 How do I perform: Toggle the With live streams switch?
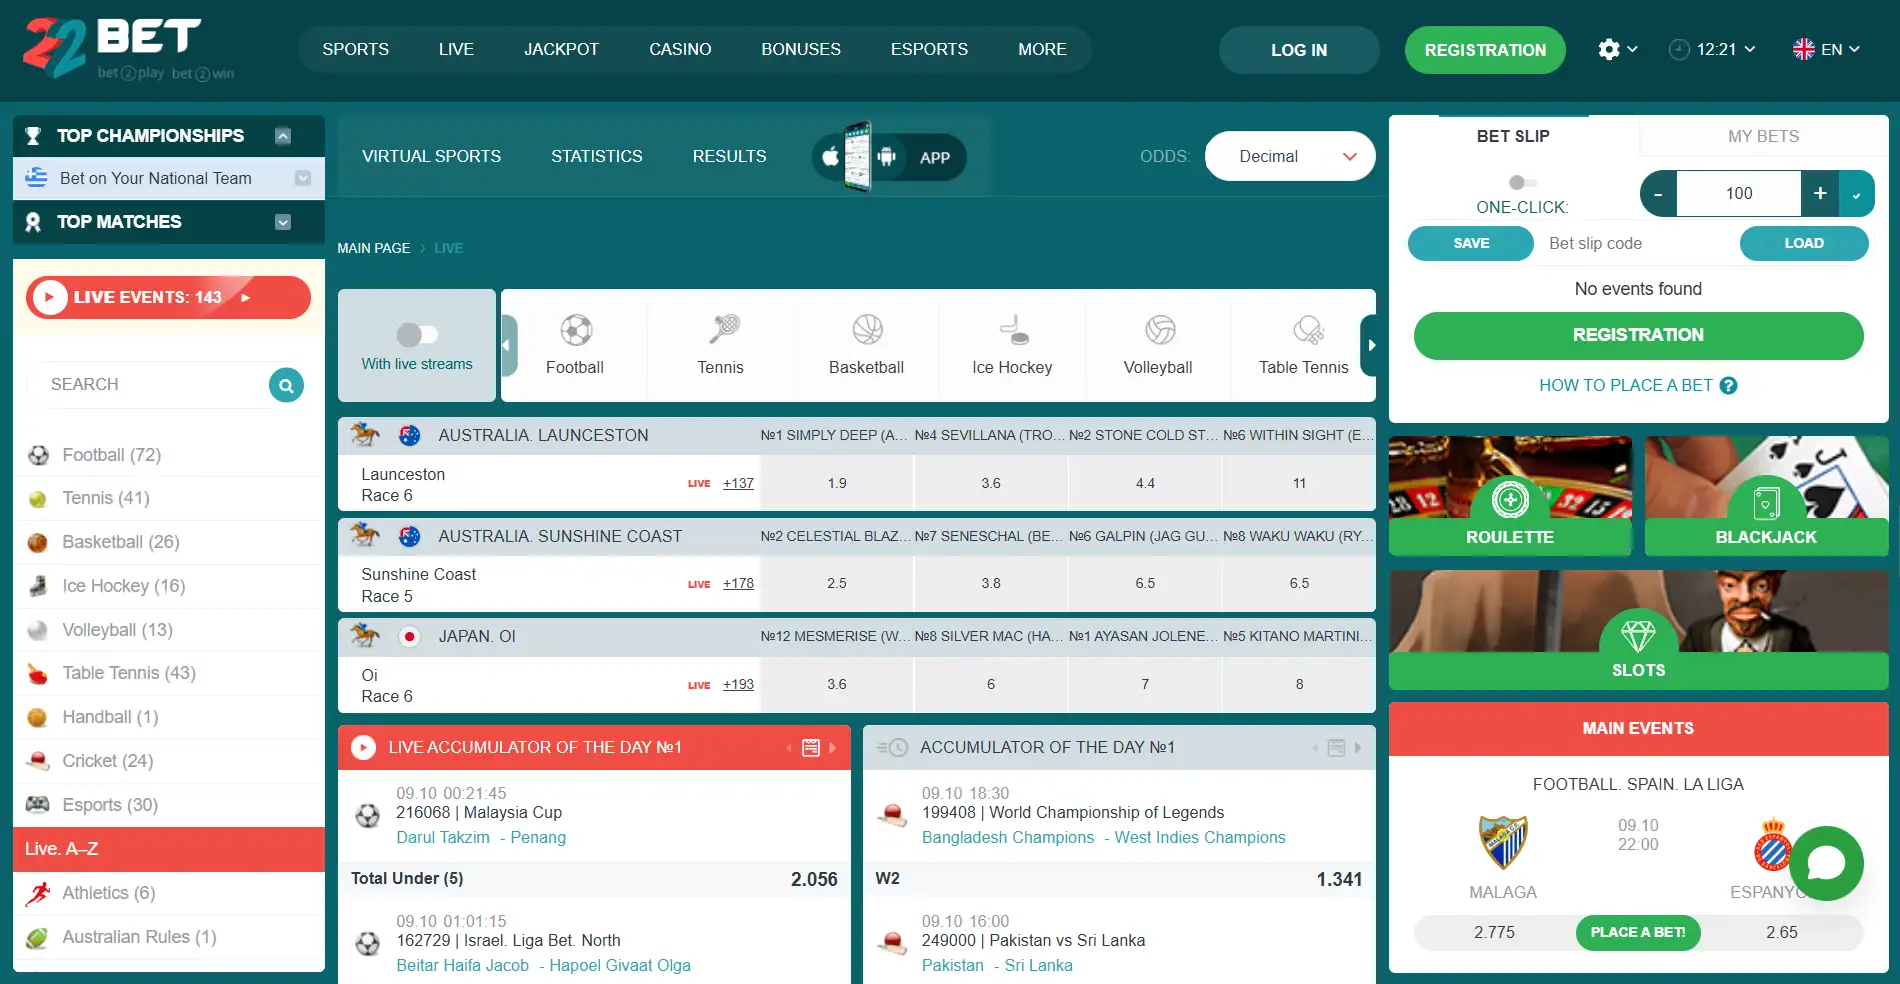(417, 334)
